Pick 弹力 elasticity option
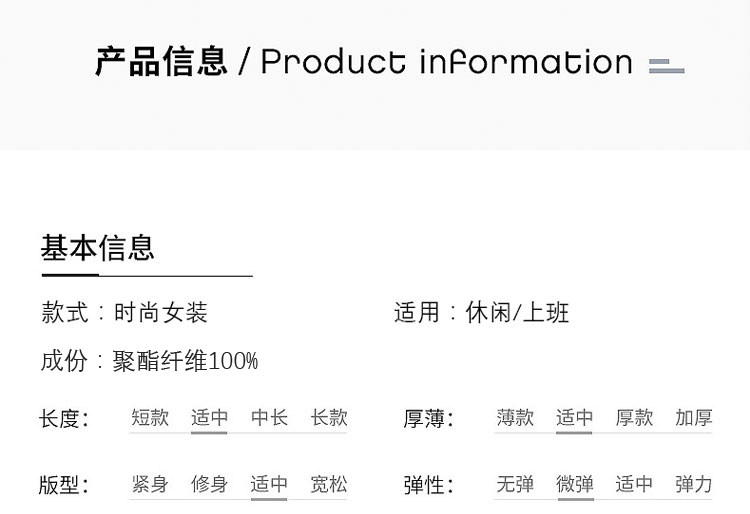750x514 pixels. (x=693, y=485)
